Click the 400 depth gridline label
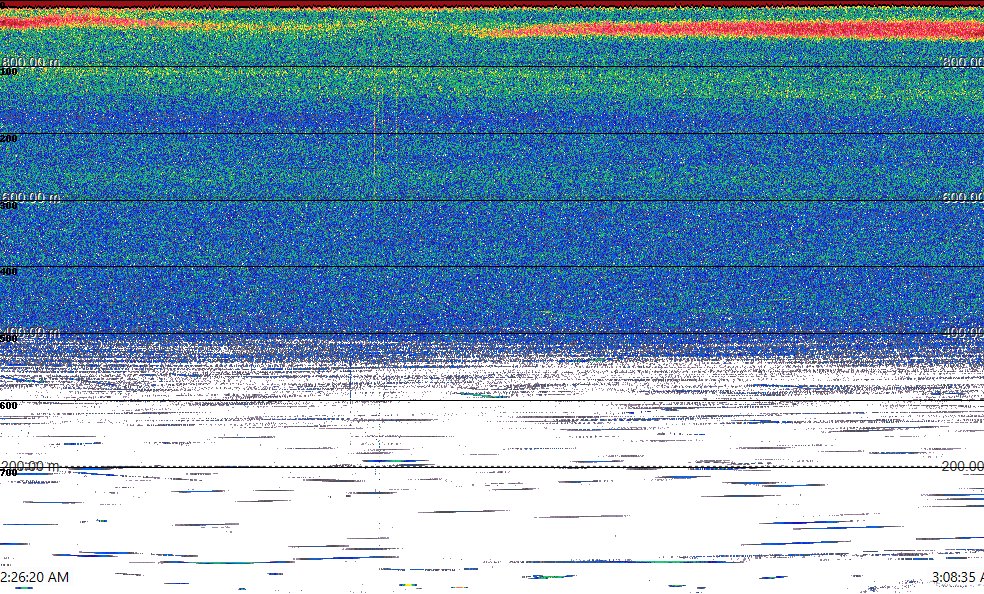Viewport: 984px width, 594px height. pyautogui.click(x=9, y=272)
